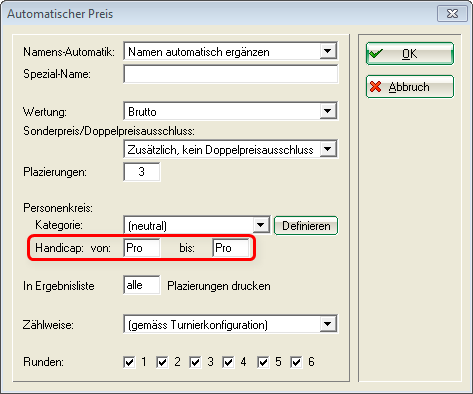Screen dimensions: 473x394
Task: Open the Zählweise dropdown
Action: point(328,324)
